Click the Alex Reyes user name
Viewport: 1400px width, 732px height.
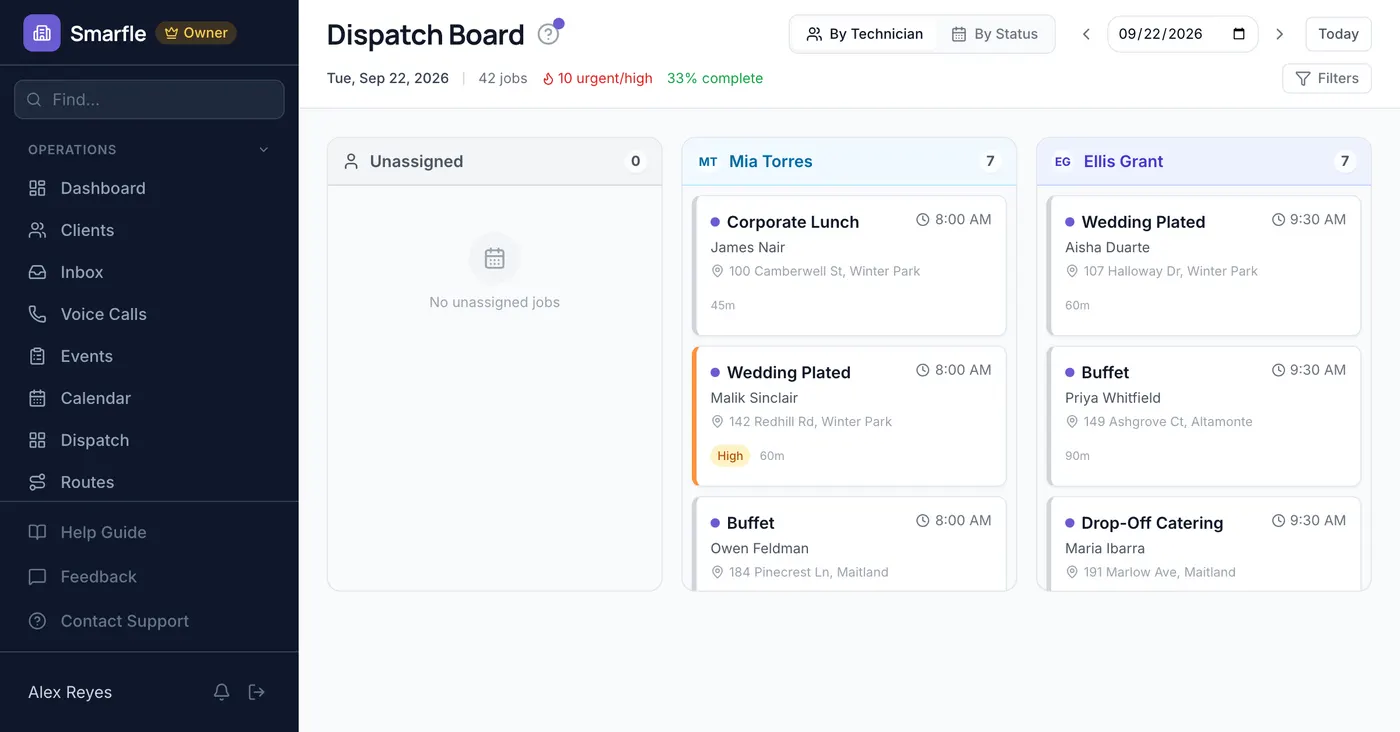[70, 692]
